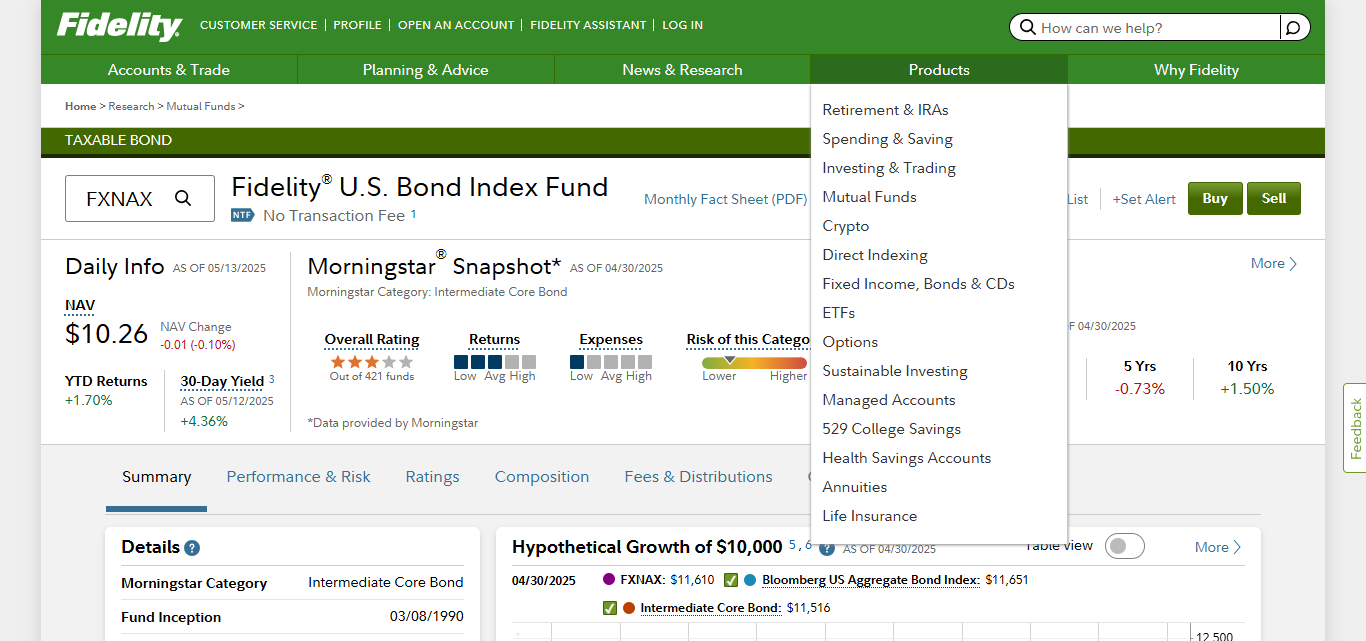Open Hypothetical Growth help question icon
This screenshot has width=1366, height=641.
click(x=827, y=548)
